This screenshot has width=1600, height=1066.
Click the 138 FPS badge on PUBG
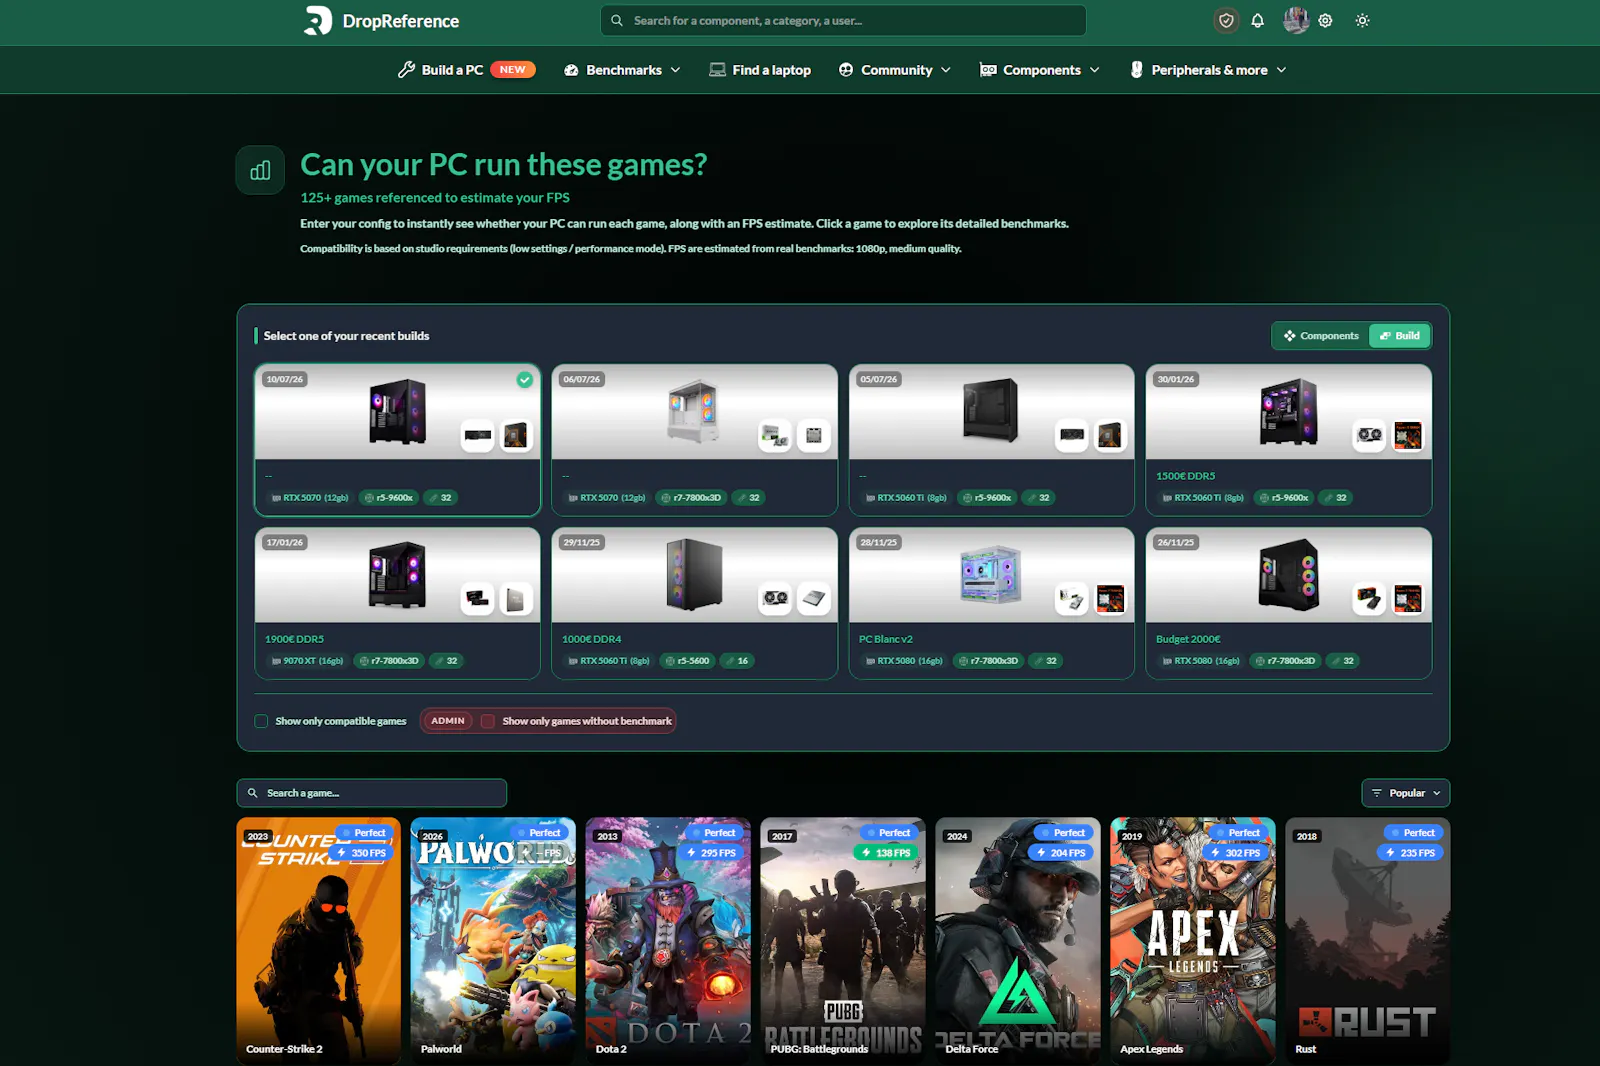(886, 853)
